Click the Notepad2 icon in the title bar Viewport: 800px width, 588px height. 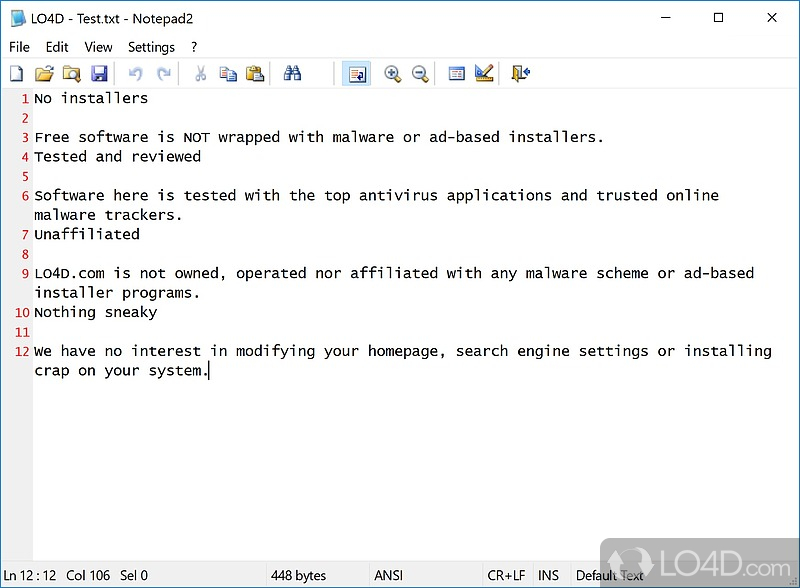[18, 19]
